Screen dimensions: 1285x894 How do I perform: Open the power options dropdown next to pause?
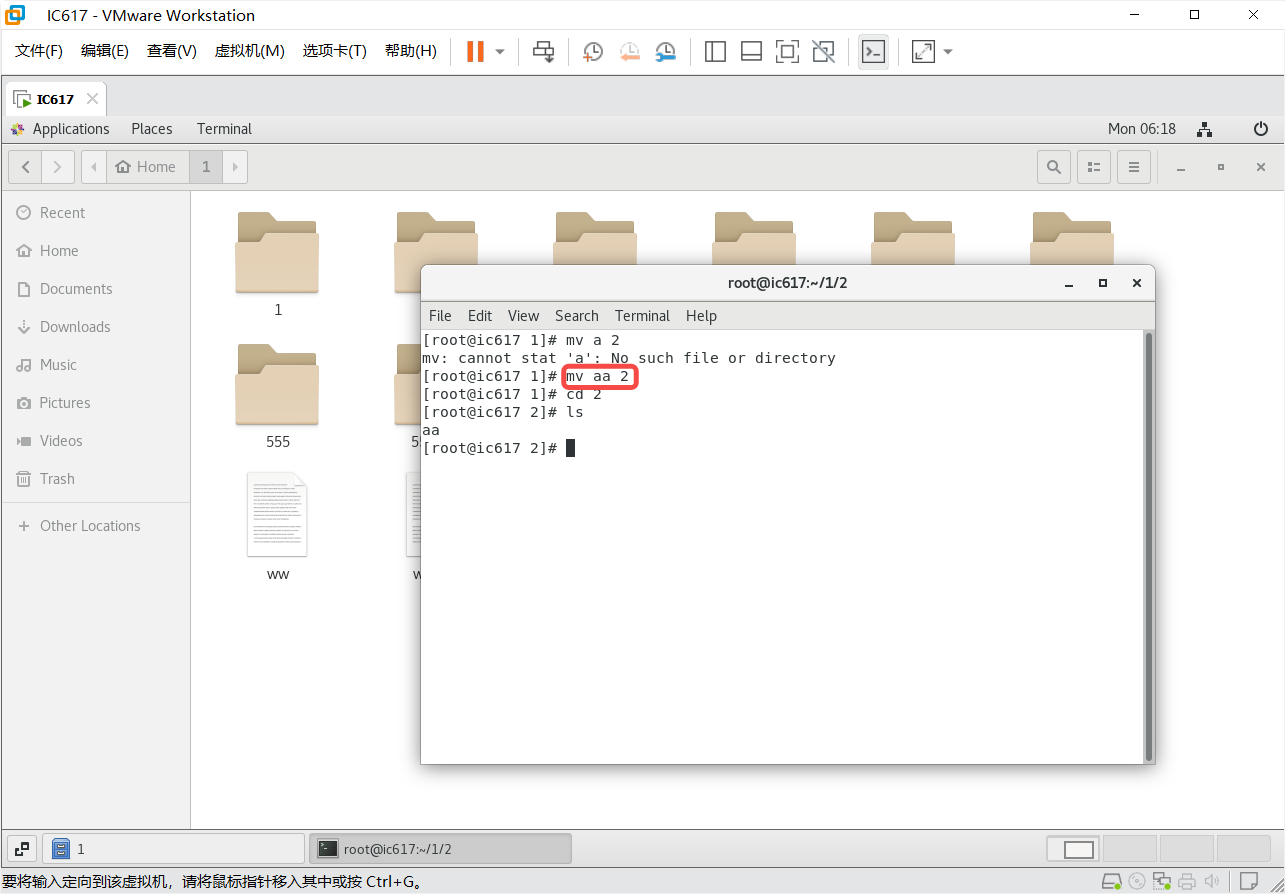(500, 51)
